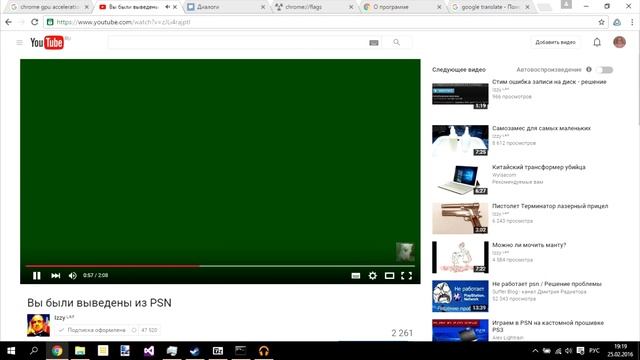
Task: Open video 'Стим ошибка записи на диск - решение'
Action: (549, 82)
